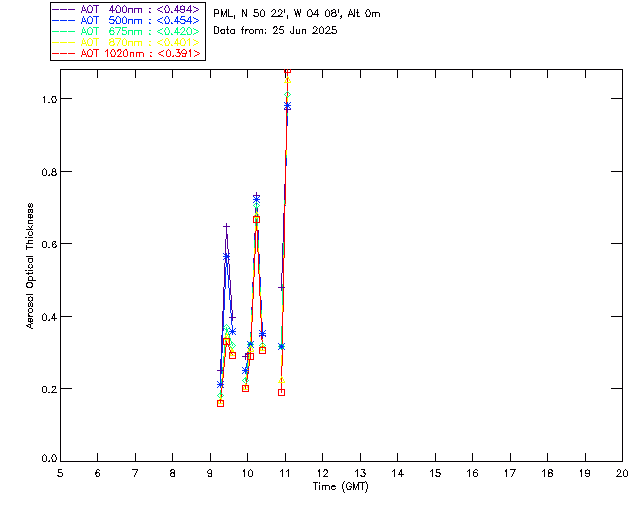Click the red square marker at second peak
This screenshot has height=512, width=640.
tap(256, 220)
